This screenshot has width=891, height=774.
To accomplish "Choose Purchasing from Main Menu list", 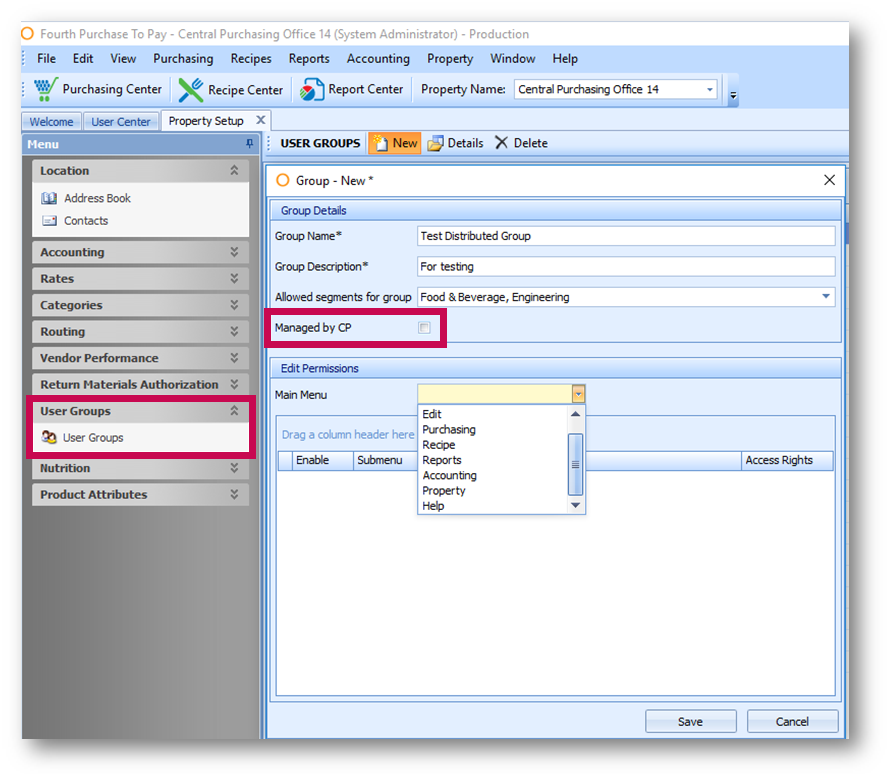I will (x=449, y=430).
